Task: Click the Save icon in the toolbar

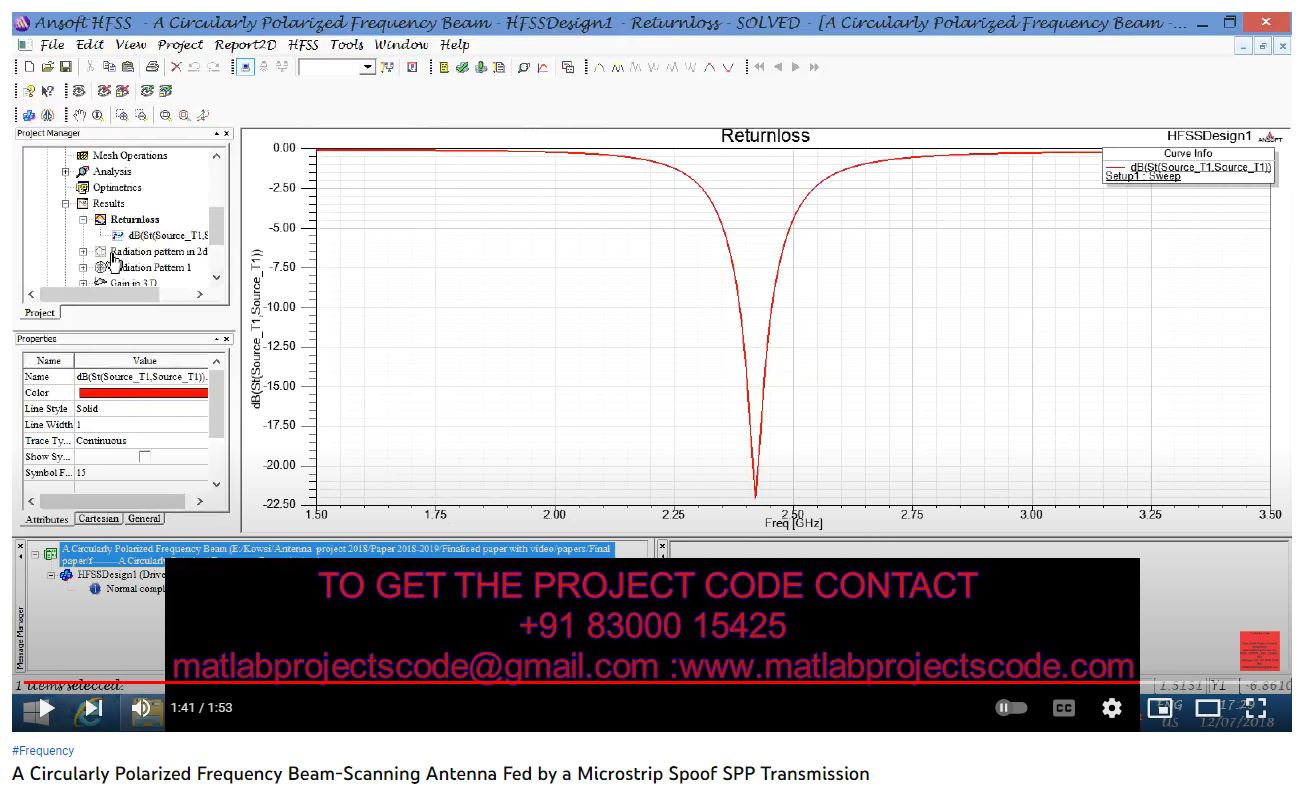Action: point(66,67)
